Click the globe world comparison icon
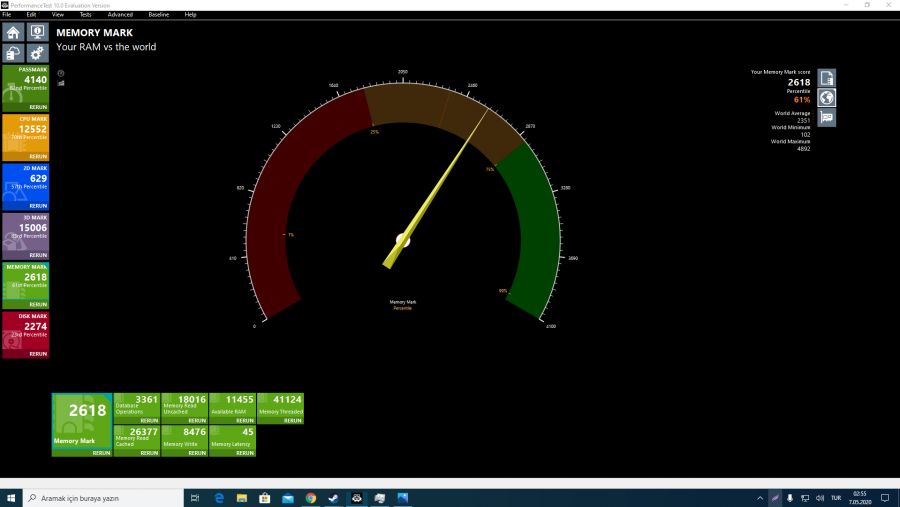This screenshot has height=507, width=900. 827,98
